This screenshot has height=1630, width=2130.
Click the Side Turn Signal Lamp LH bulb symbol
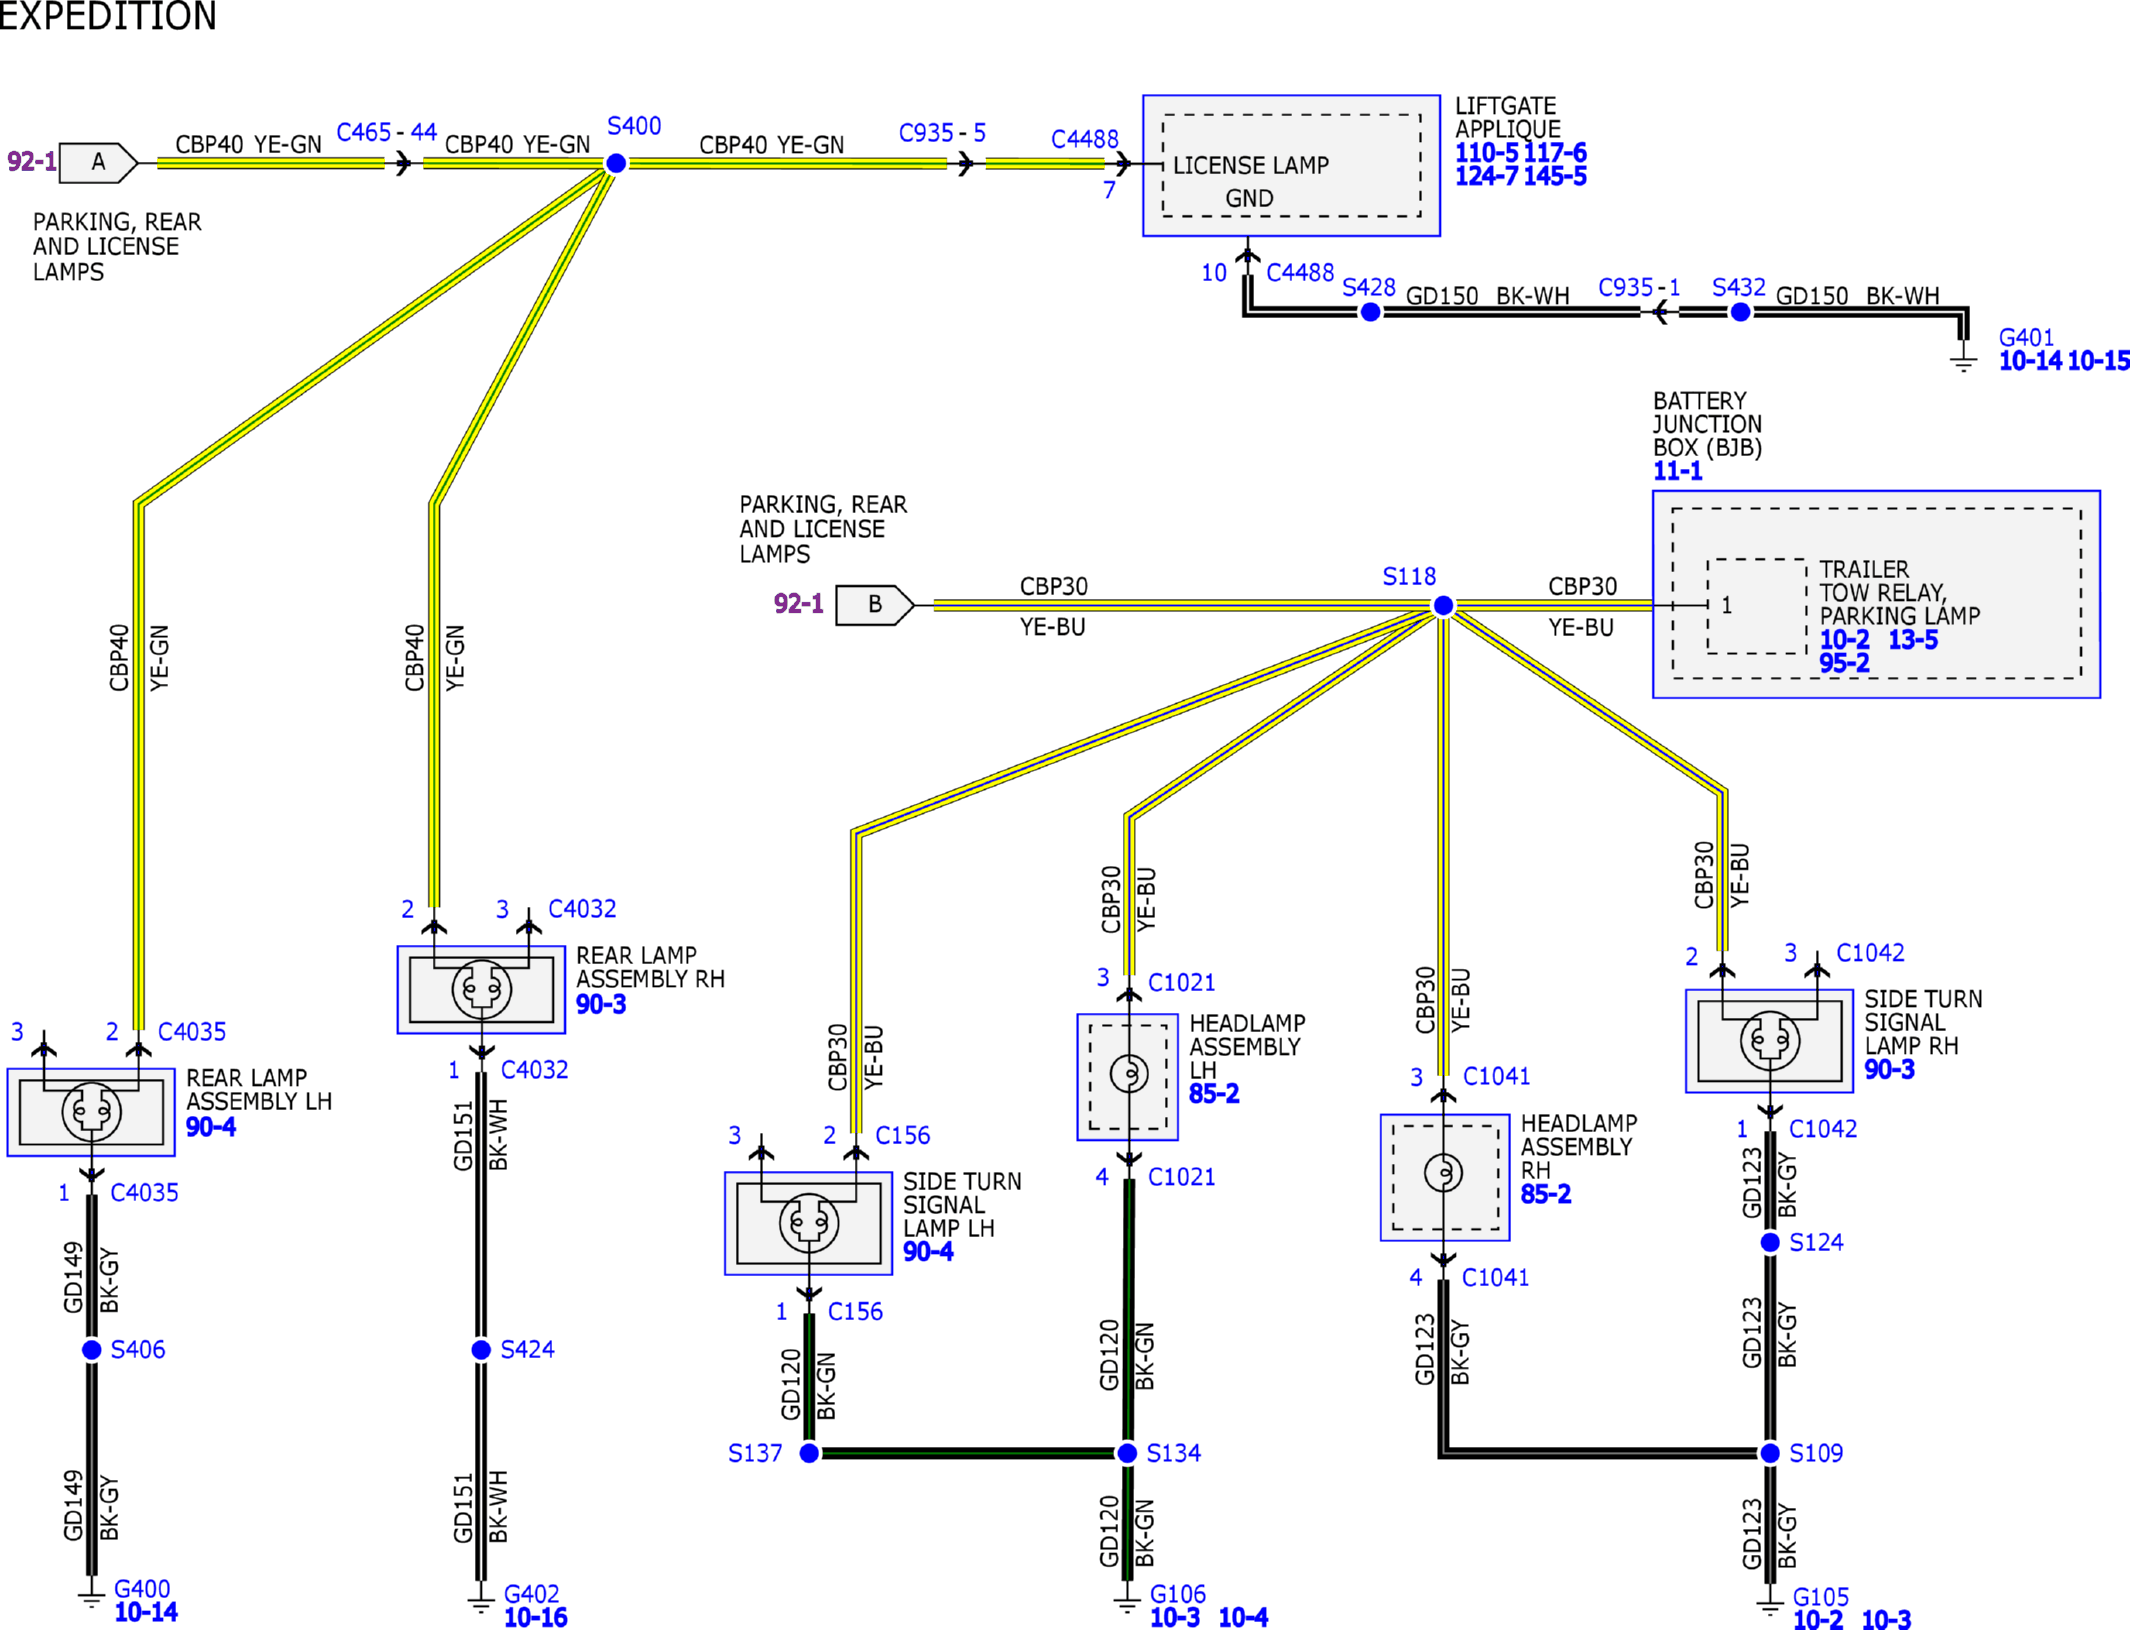(808, 1223)
